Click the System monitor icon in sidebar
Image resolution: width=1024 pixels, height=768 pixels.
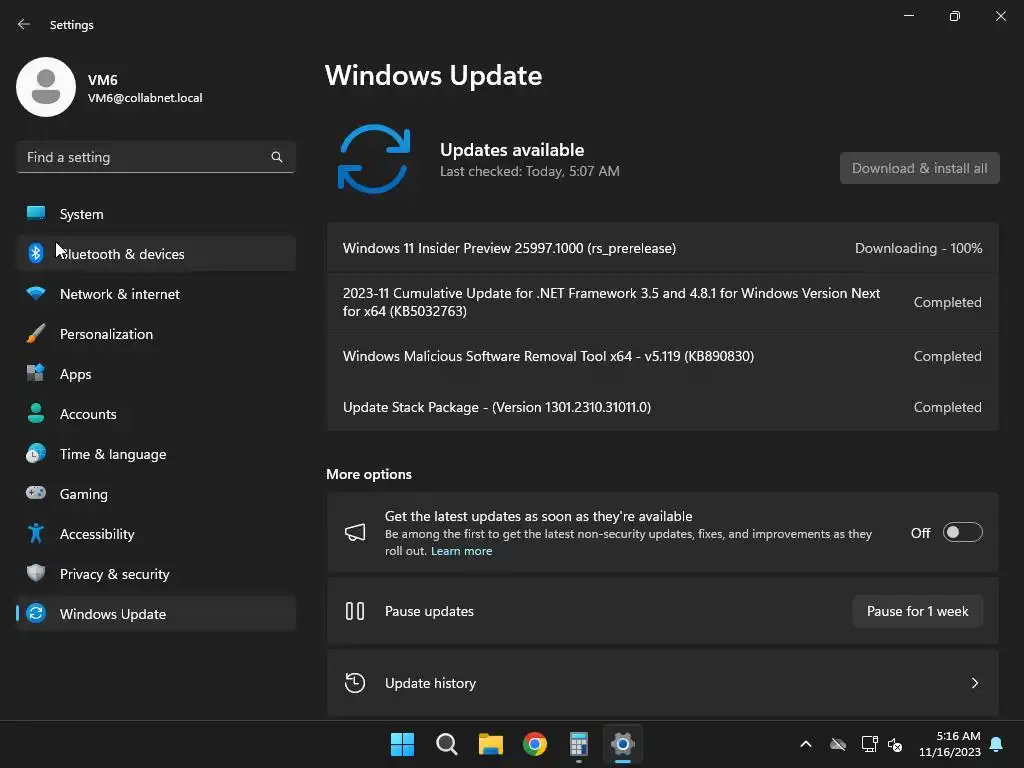(x=36, y=214)
